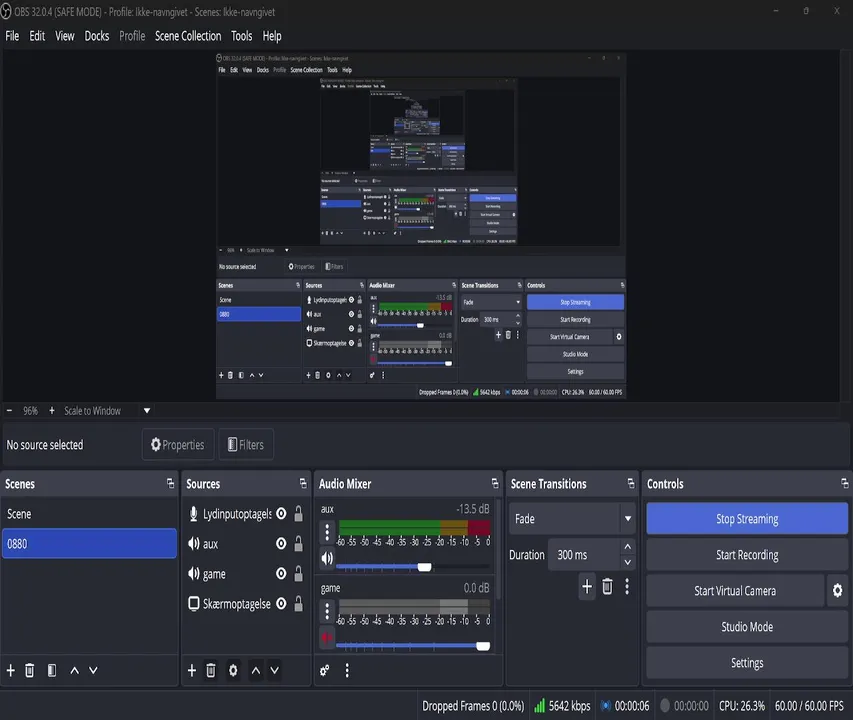Increase transition duration stepper up

(628, 547)
